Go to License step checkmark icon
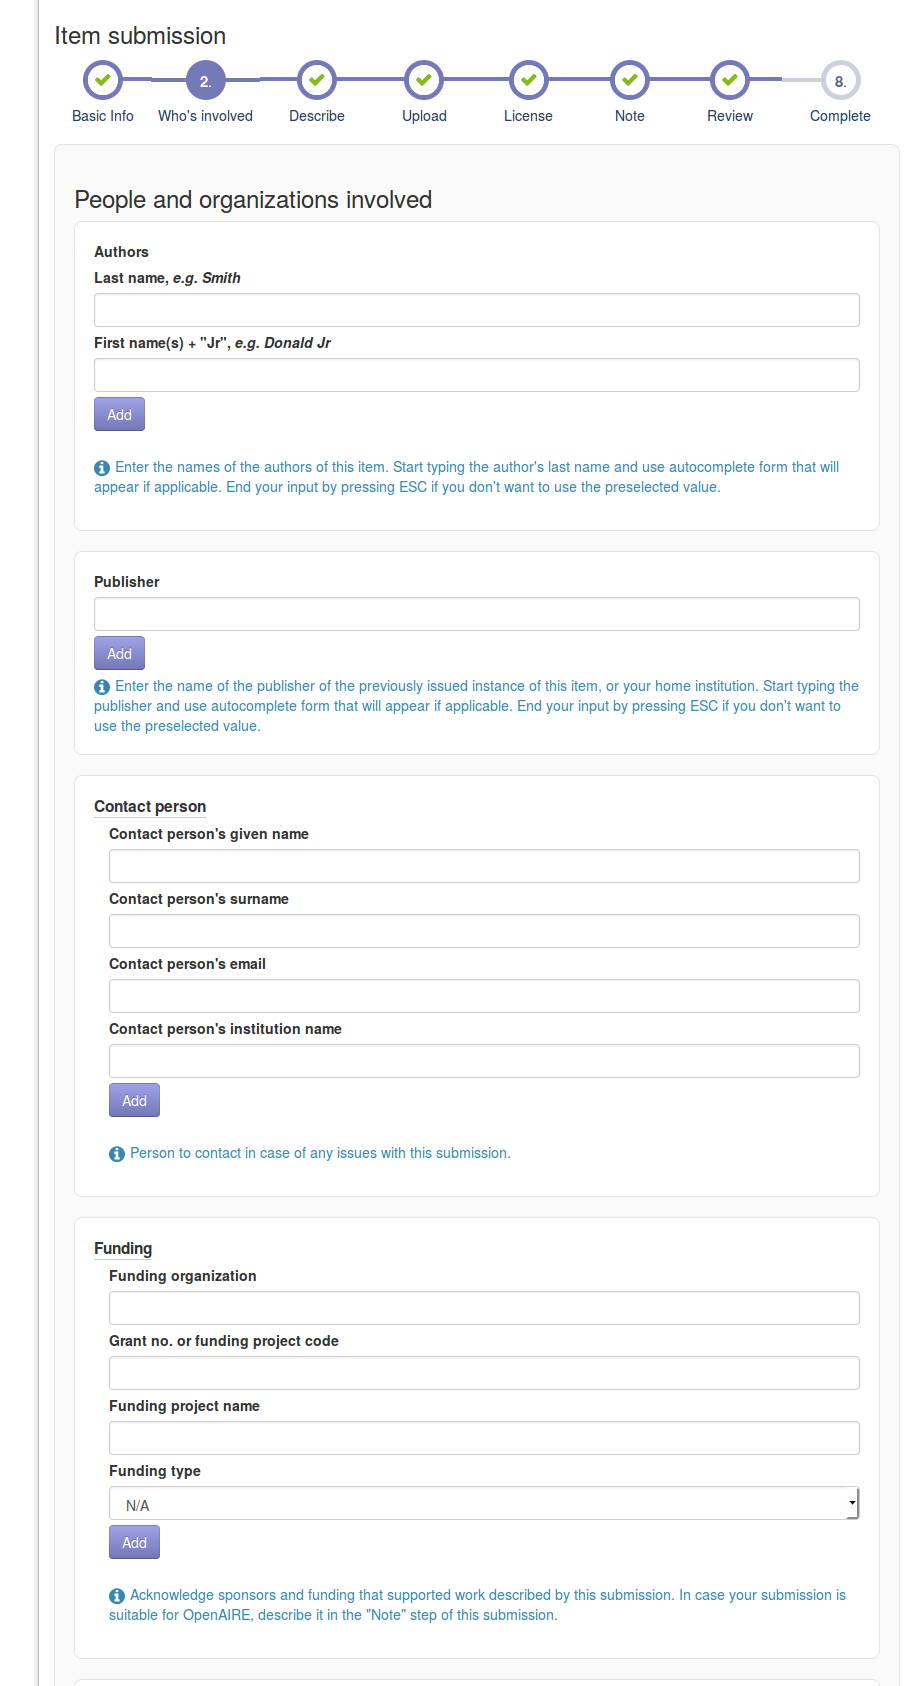 (x=528, y=80)
